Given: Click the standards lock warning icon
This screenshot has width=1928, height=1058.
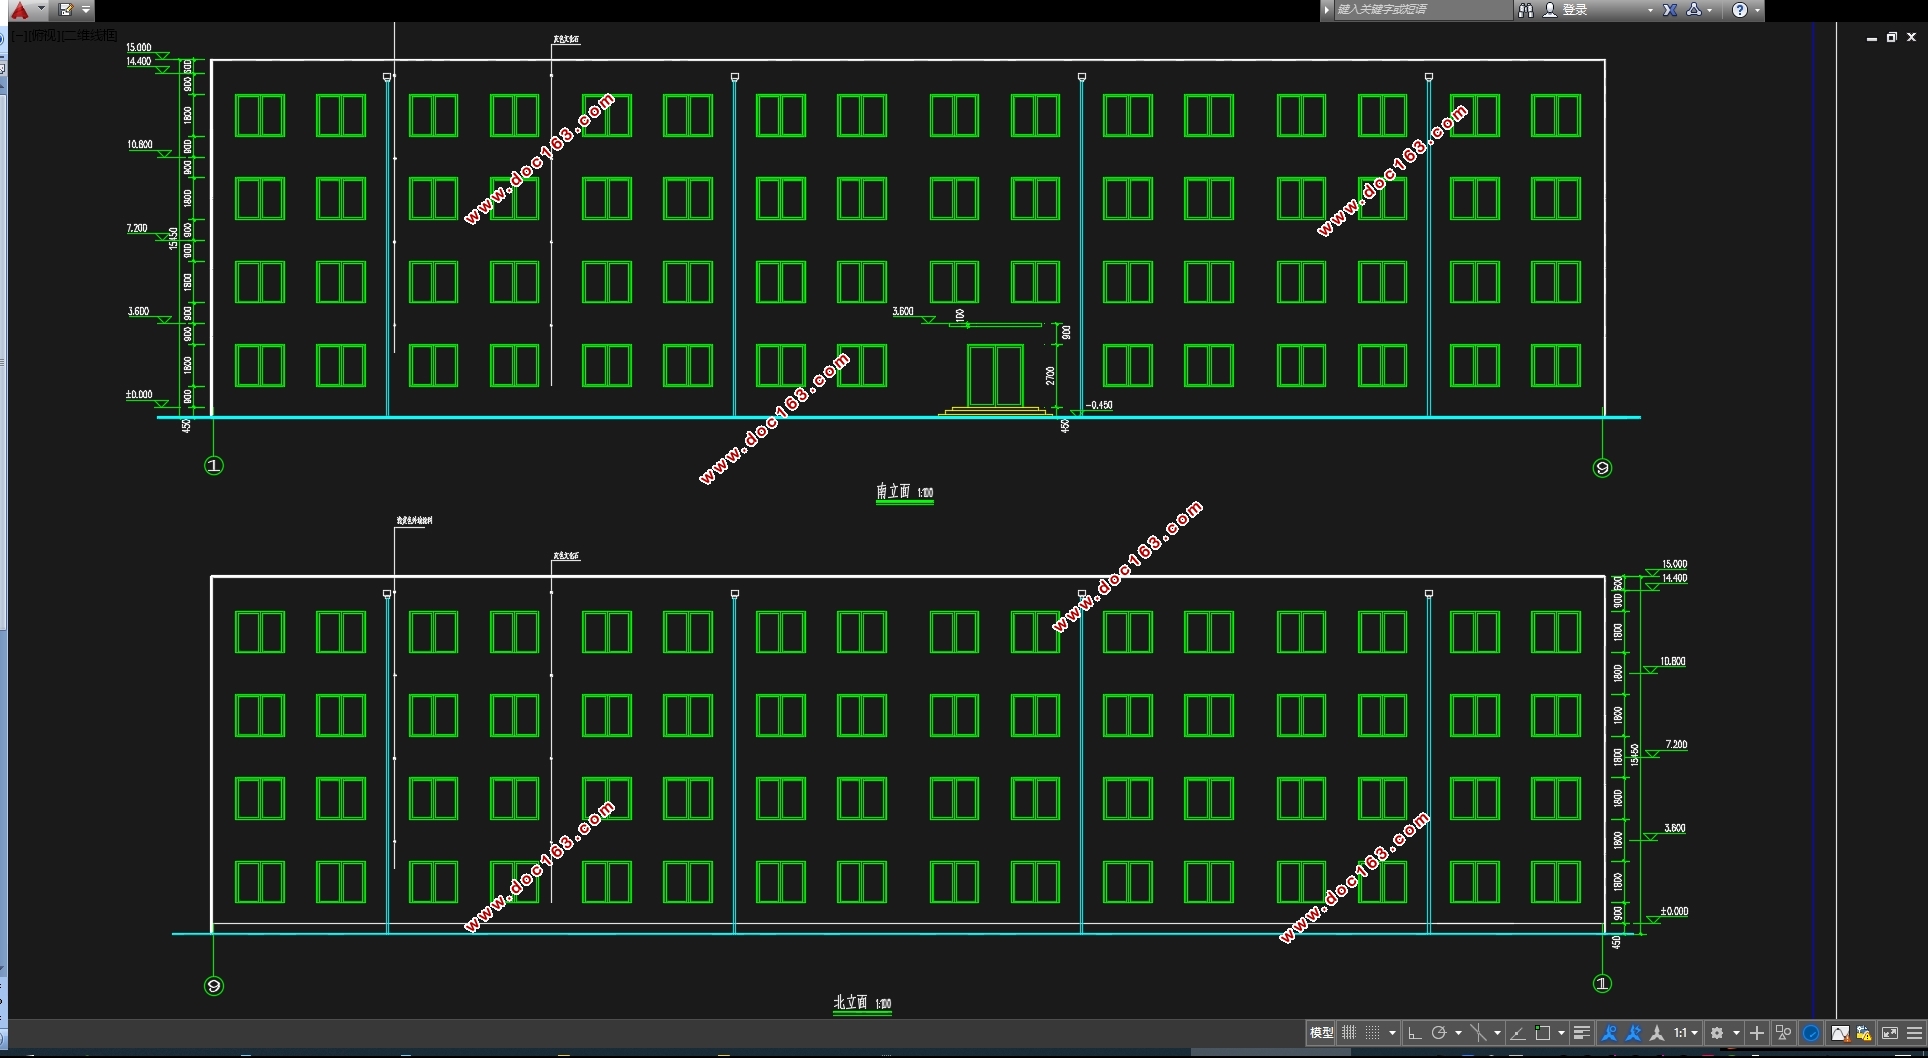Looking at the screenshot, I should (1863, 1033).
